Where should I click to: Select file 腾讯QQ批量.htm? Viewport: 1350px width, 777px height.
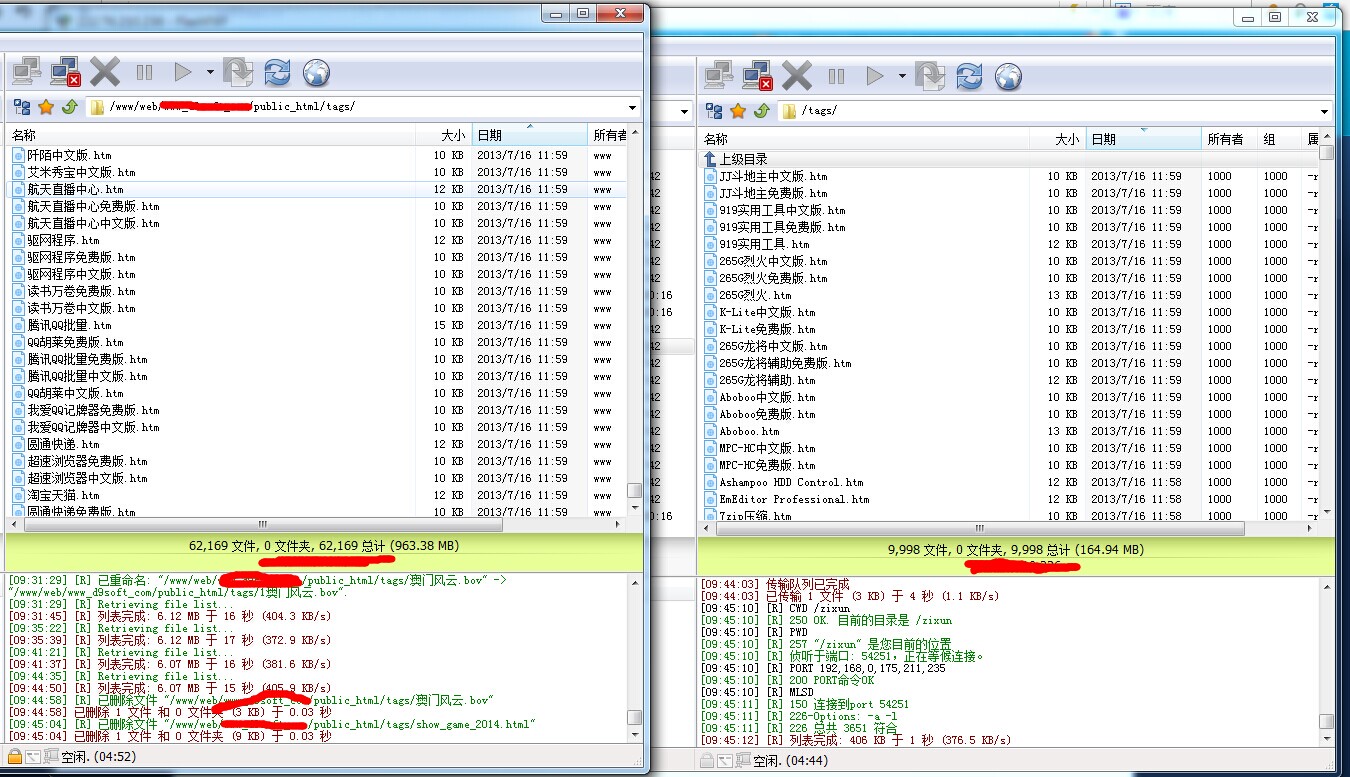coord(317,325)
